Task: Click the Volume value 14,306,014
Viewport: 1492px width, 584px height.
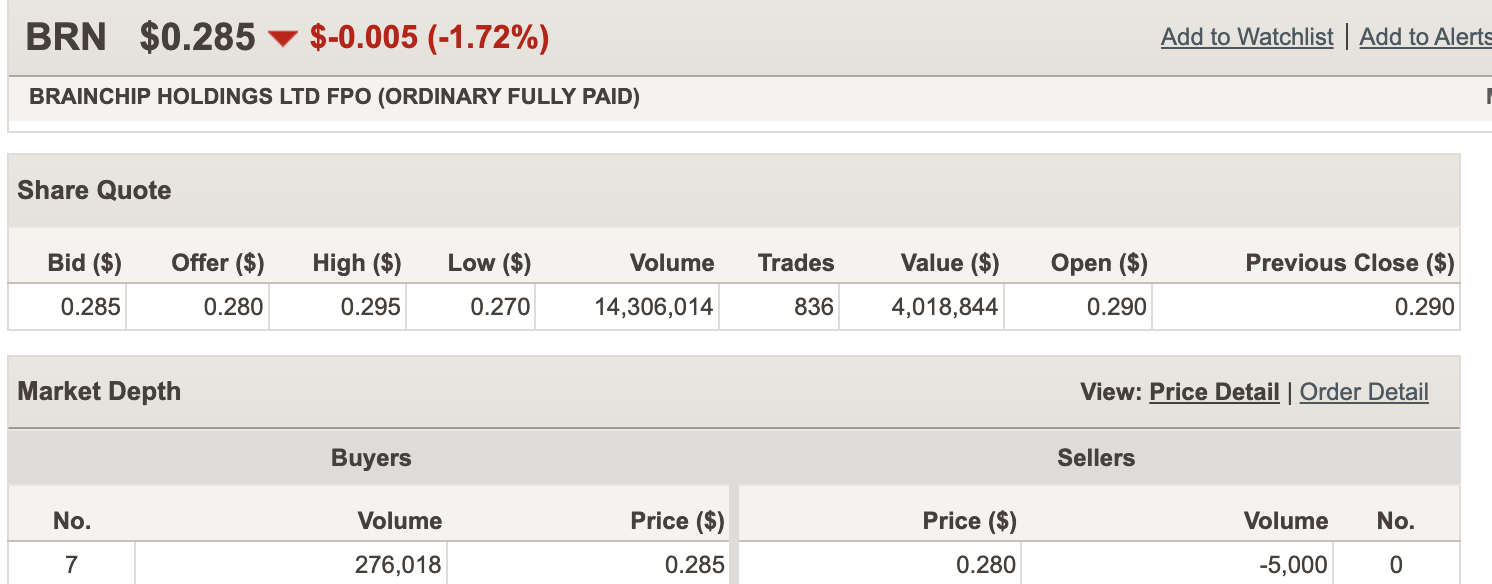Action: click(654, 307)
